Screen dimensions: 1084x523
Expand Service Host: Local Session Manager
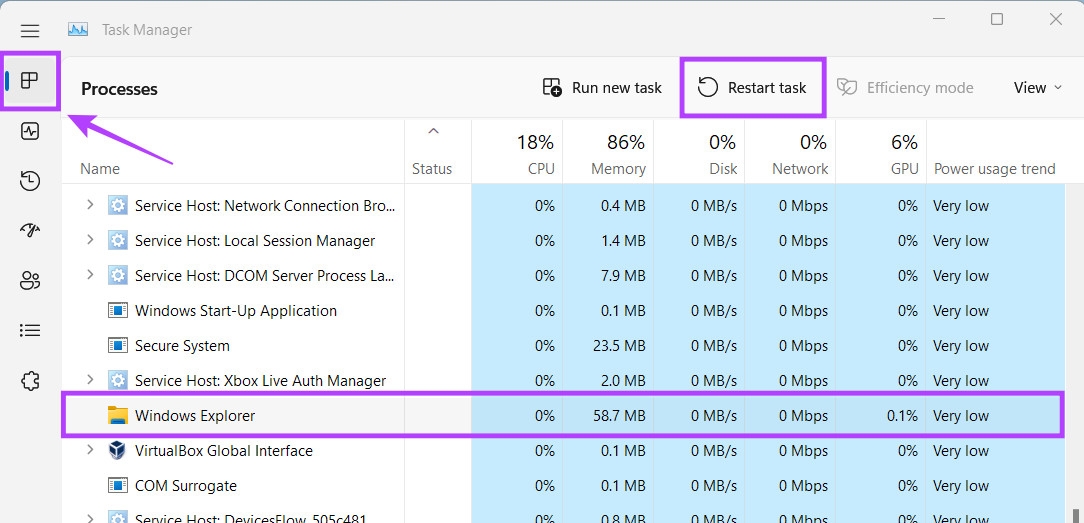click(x=89, y=240)
